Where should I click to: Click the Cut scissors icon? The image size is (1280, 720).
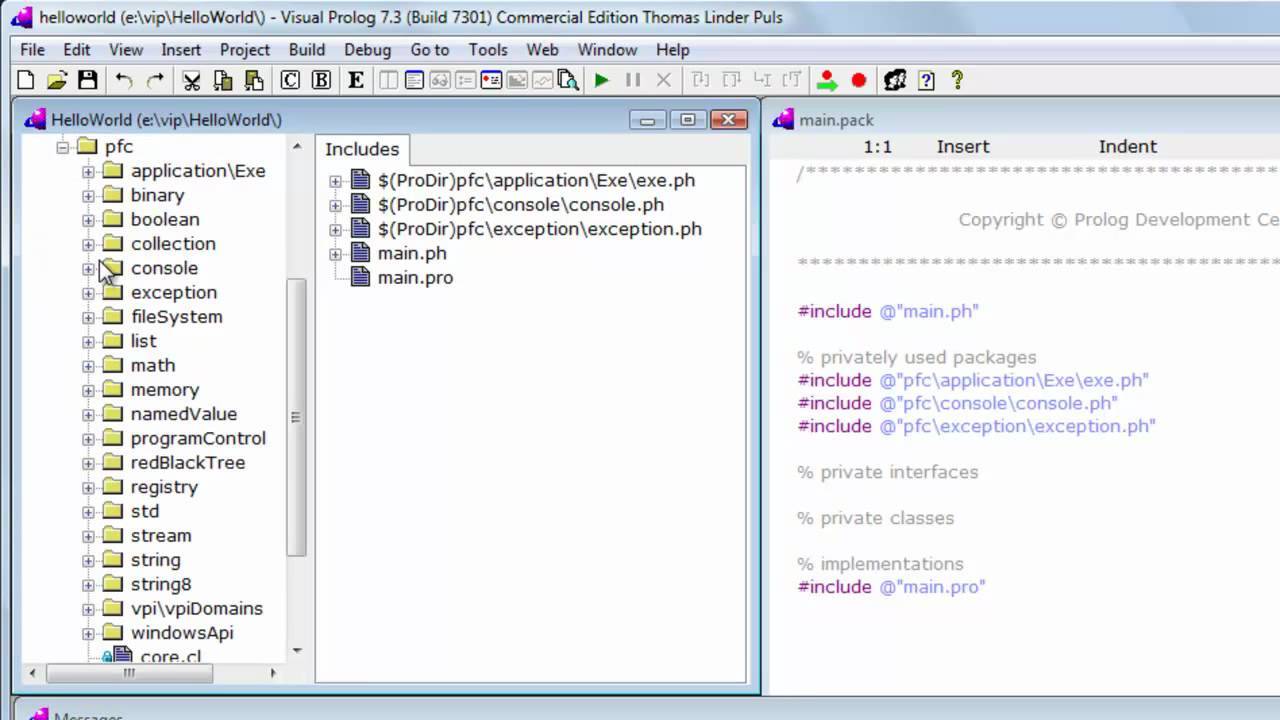(x=191, y=81)
